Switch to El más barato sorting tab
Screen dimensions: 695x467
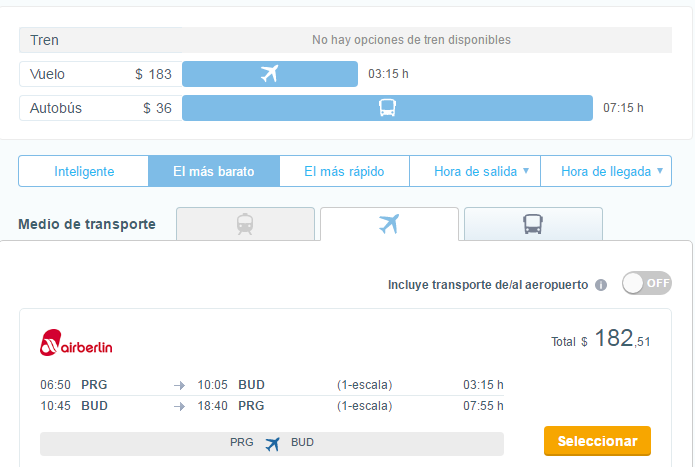point(213,171)
